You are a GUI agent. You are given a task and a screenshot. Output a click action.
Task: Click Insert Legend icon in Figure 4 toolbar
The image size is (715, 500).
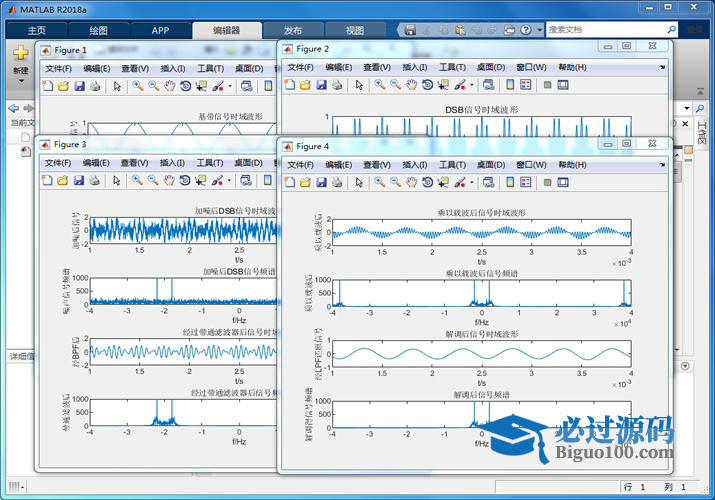pos(526,182)
